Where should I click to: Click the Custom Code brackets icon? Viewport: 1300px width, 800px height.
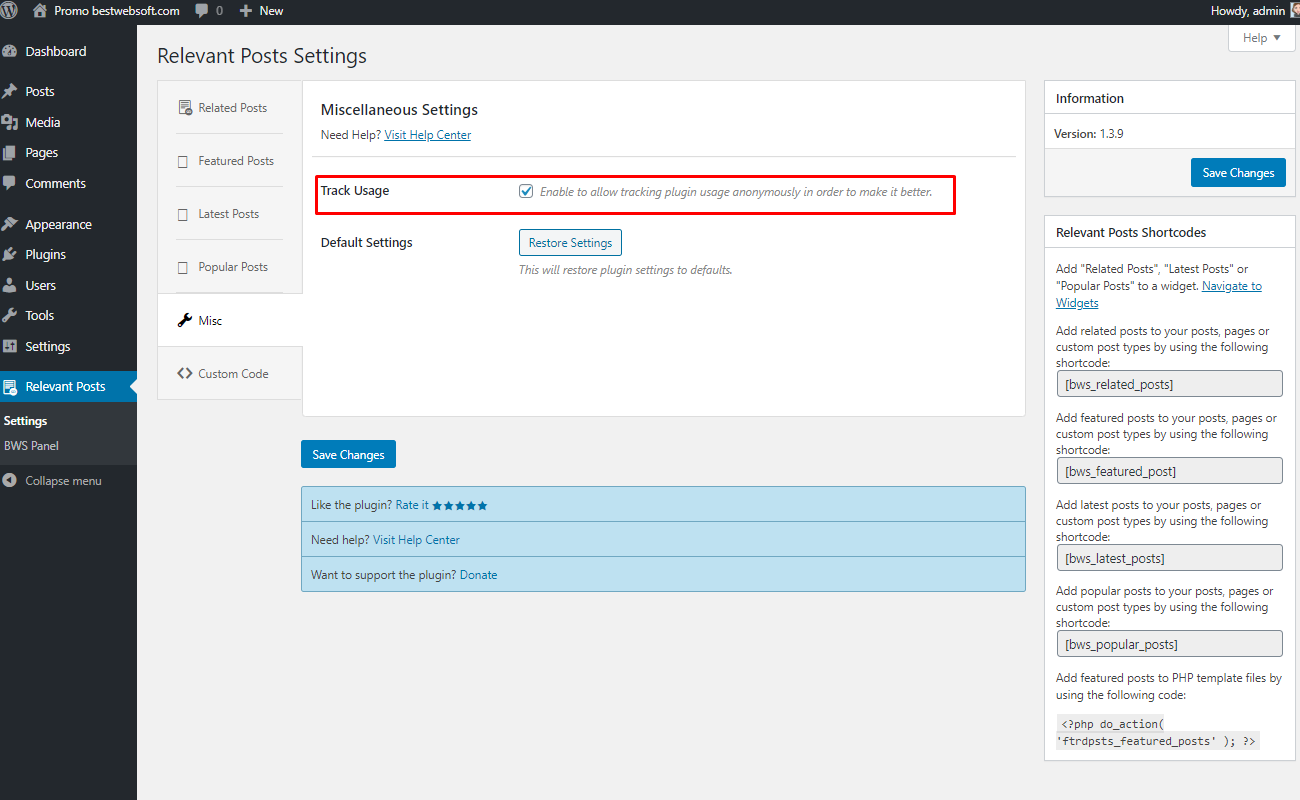(184, 374)
